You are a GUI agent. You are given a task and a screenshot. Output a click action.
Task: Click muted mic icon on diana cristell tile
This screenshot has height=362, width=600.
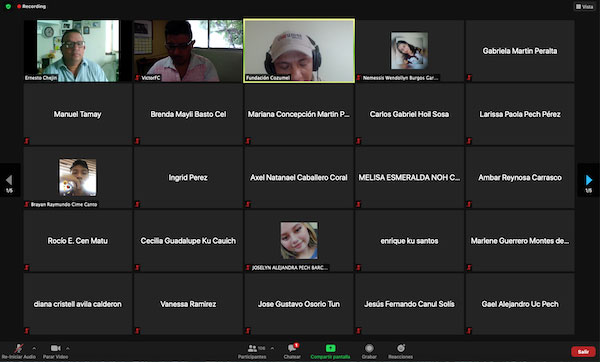27,331
